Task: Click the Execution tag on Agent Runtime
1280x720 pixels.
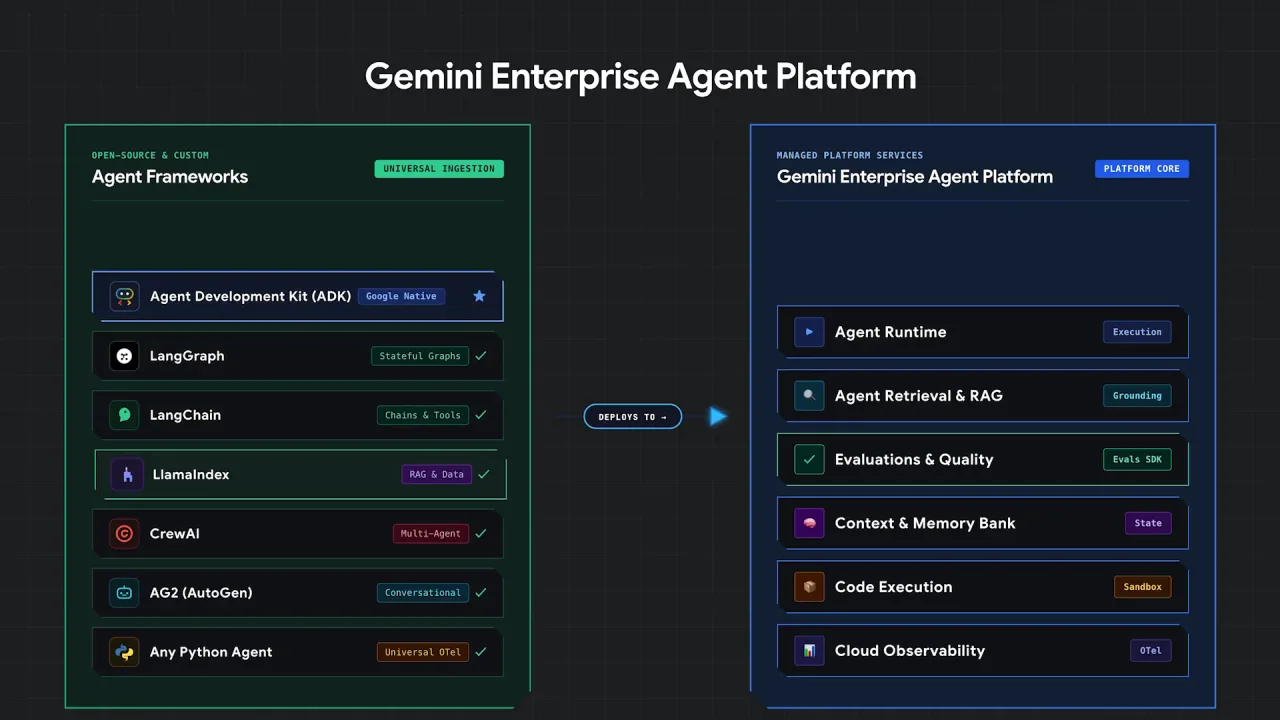Action: click(1137, 332)
